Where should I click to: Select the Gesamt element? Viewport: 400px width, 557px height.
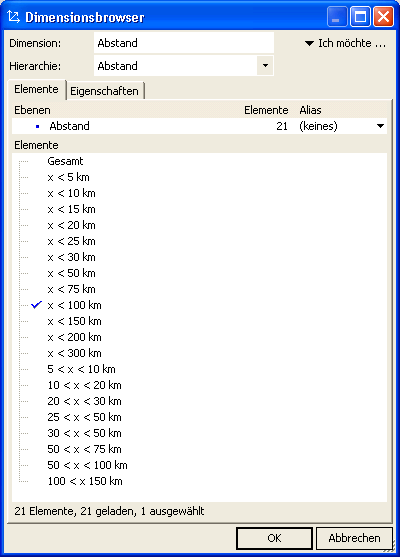[65, 161]
